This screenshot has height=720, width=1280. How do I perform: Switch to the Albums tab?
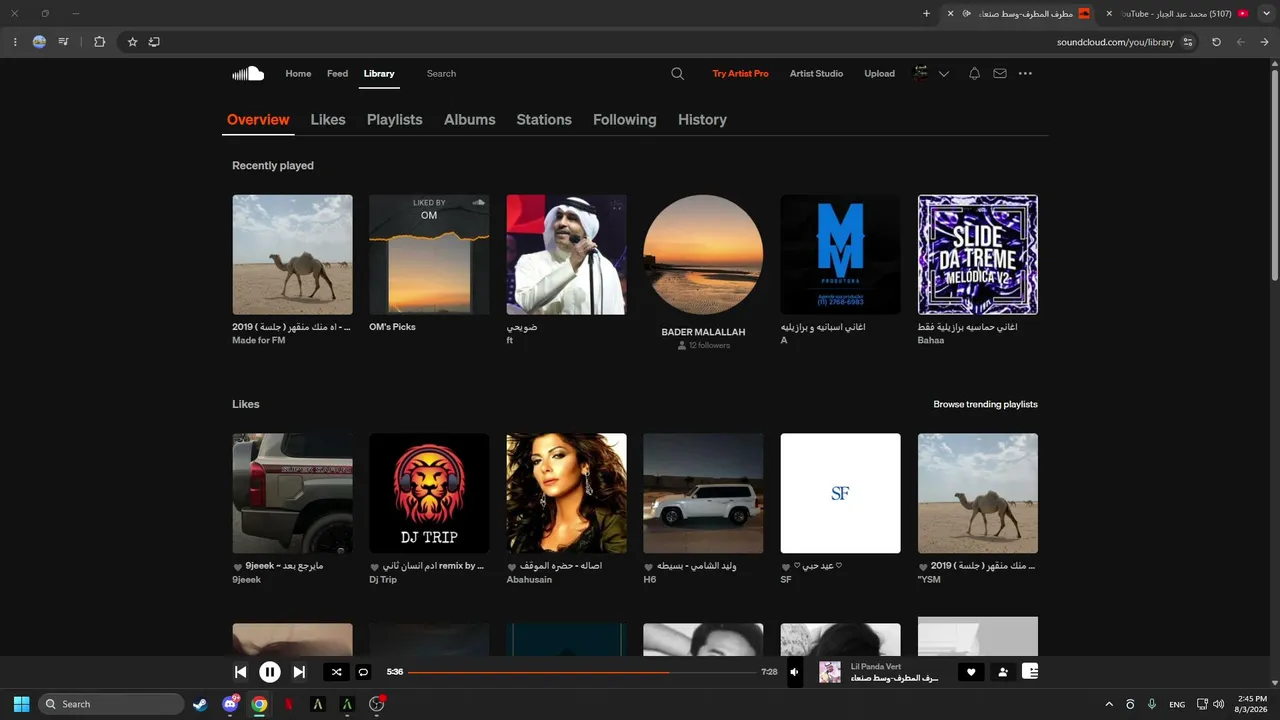click(x=470, y=119)
